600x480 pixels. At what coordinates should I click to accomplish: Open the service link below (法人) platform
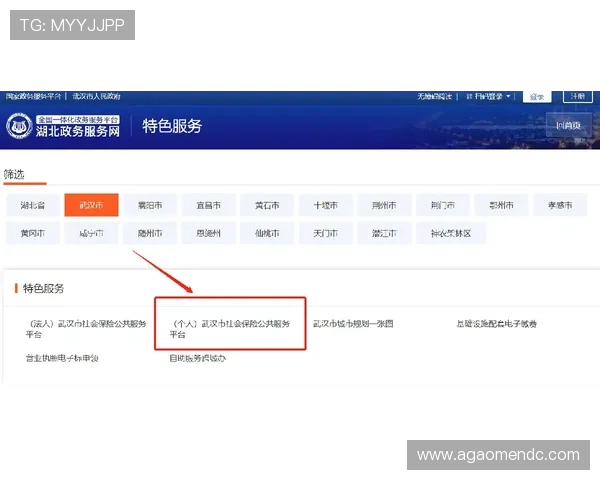click(x=62, y=358)
